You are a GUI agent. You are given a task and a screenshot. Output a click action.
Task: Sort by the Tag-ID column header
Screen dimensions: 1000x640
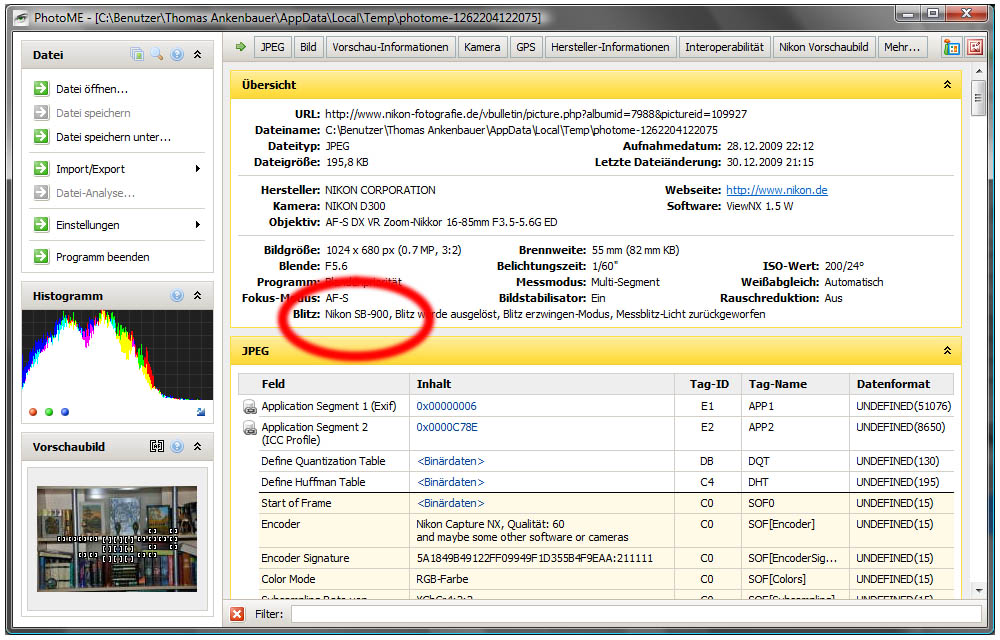(709, 384)
